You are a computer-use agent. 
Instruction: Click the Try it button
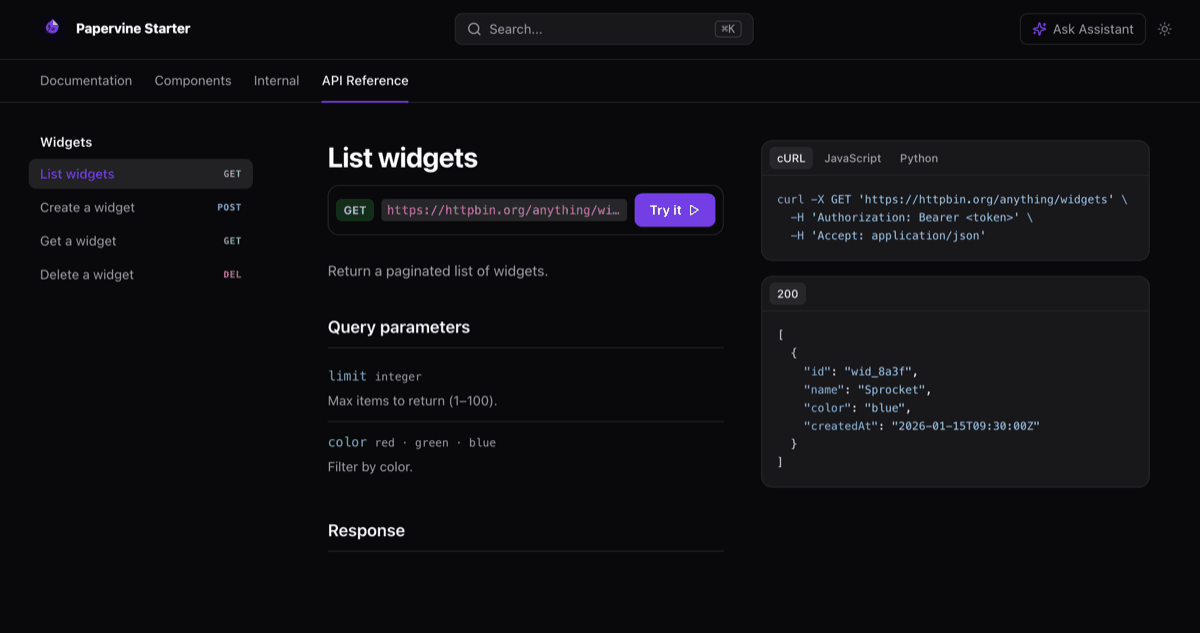[x=675, y=210]
